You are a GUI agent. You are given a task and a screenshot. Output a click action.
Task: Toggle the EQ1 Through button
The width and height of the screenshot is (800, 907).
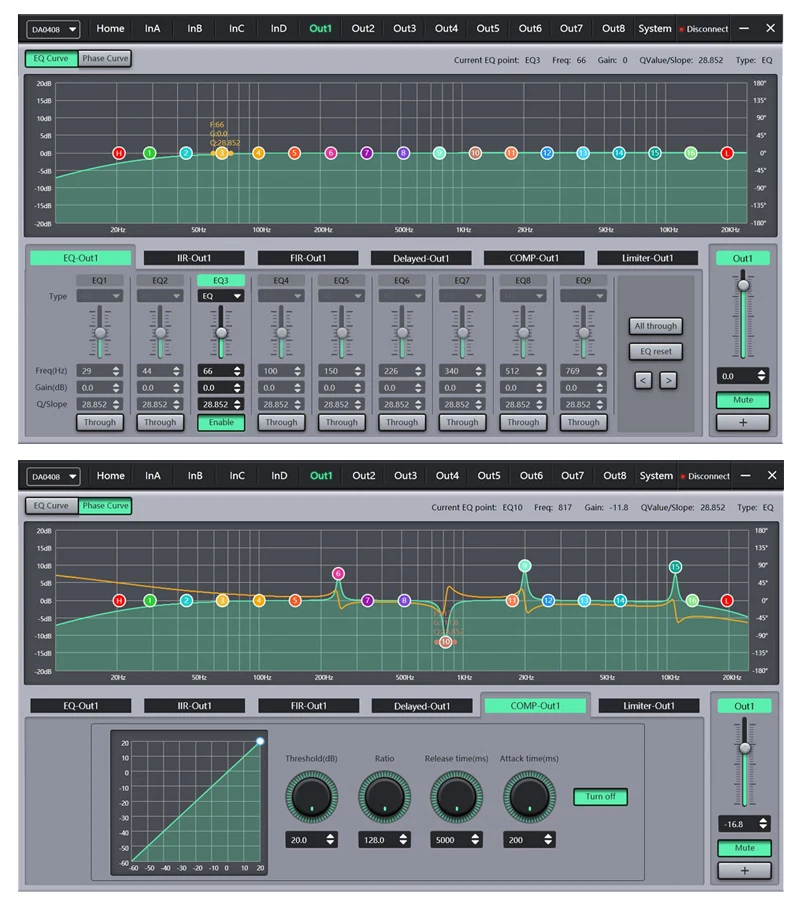pos(99,423)
